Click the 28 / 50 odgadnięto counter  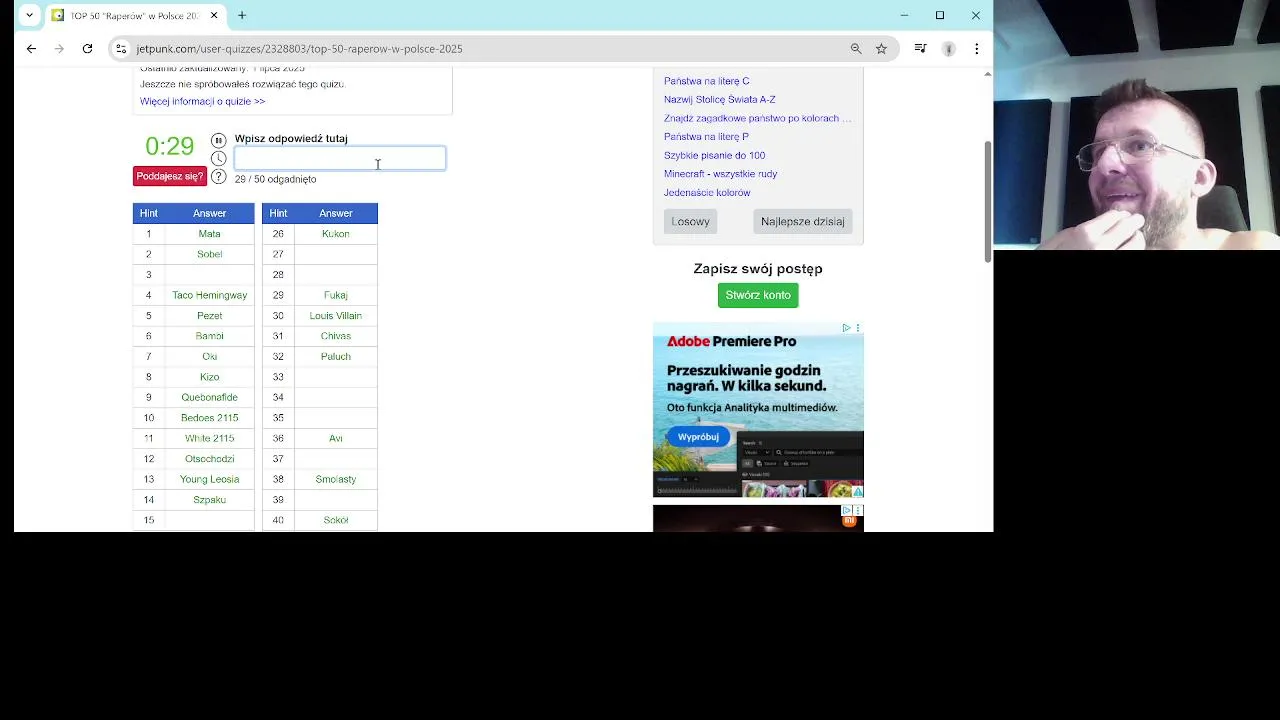275,179
